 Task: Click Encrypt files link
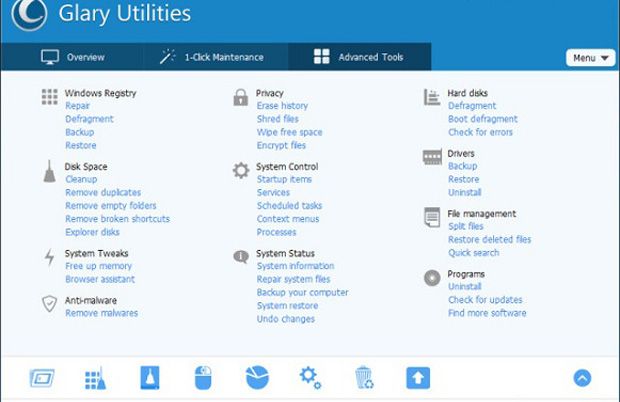click(x=281, y=145)
